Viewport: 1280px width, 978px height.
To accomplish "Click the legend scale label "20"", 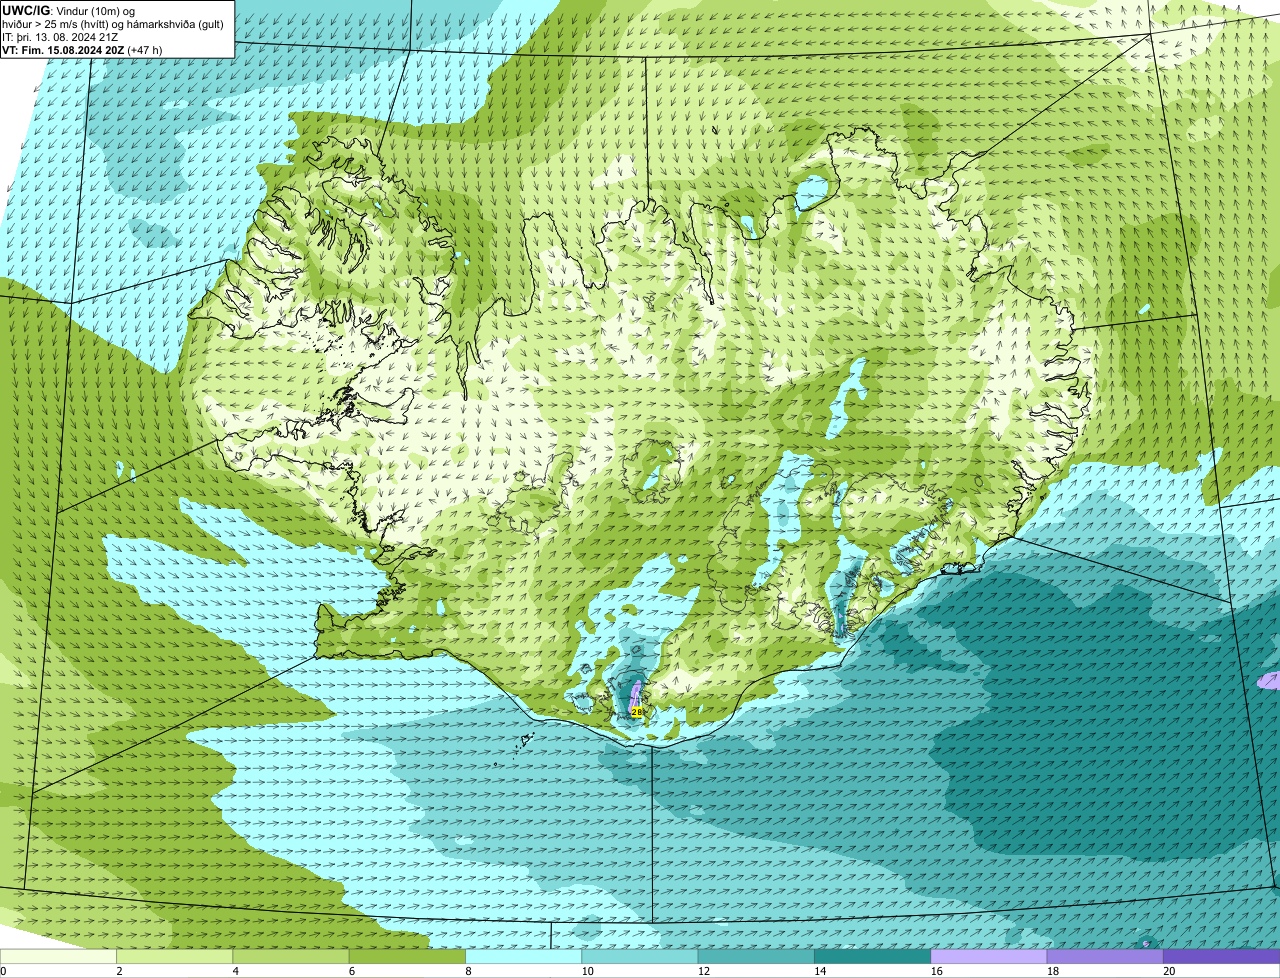I will click(1169, 971).
